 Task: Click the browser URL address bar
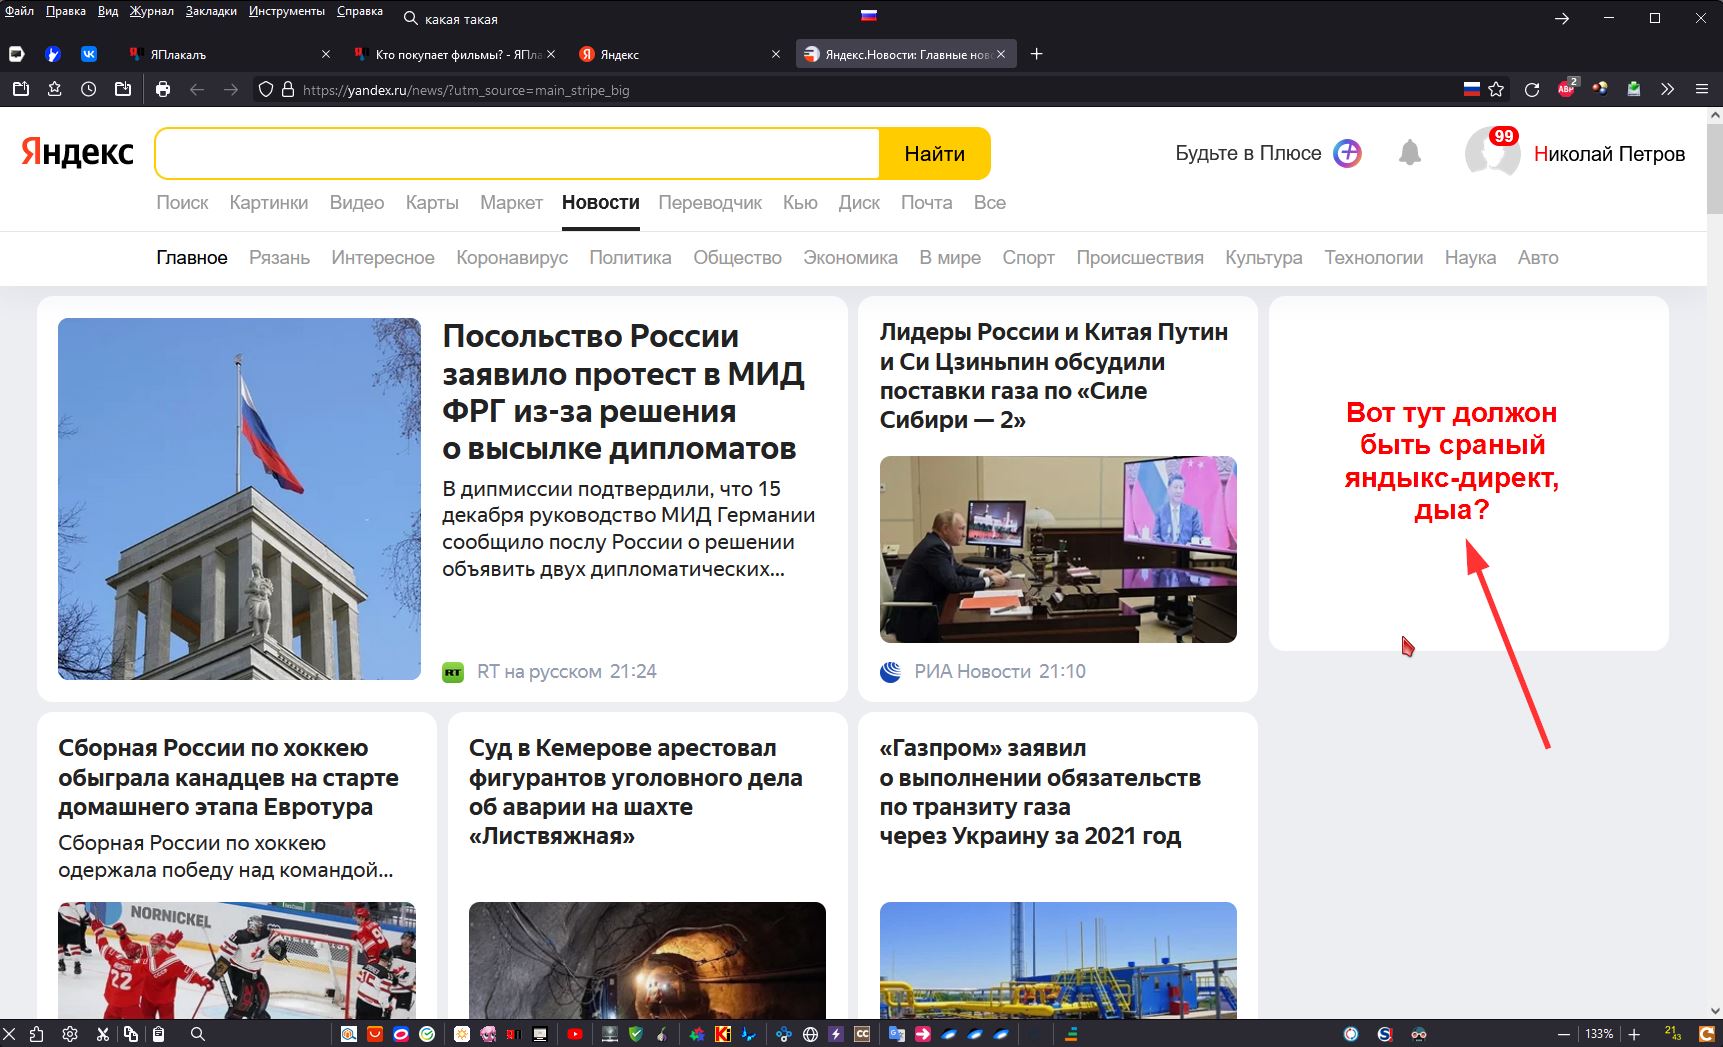[x=880, y=89]
